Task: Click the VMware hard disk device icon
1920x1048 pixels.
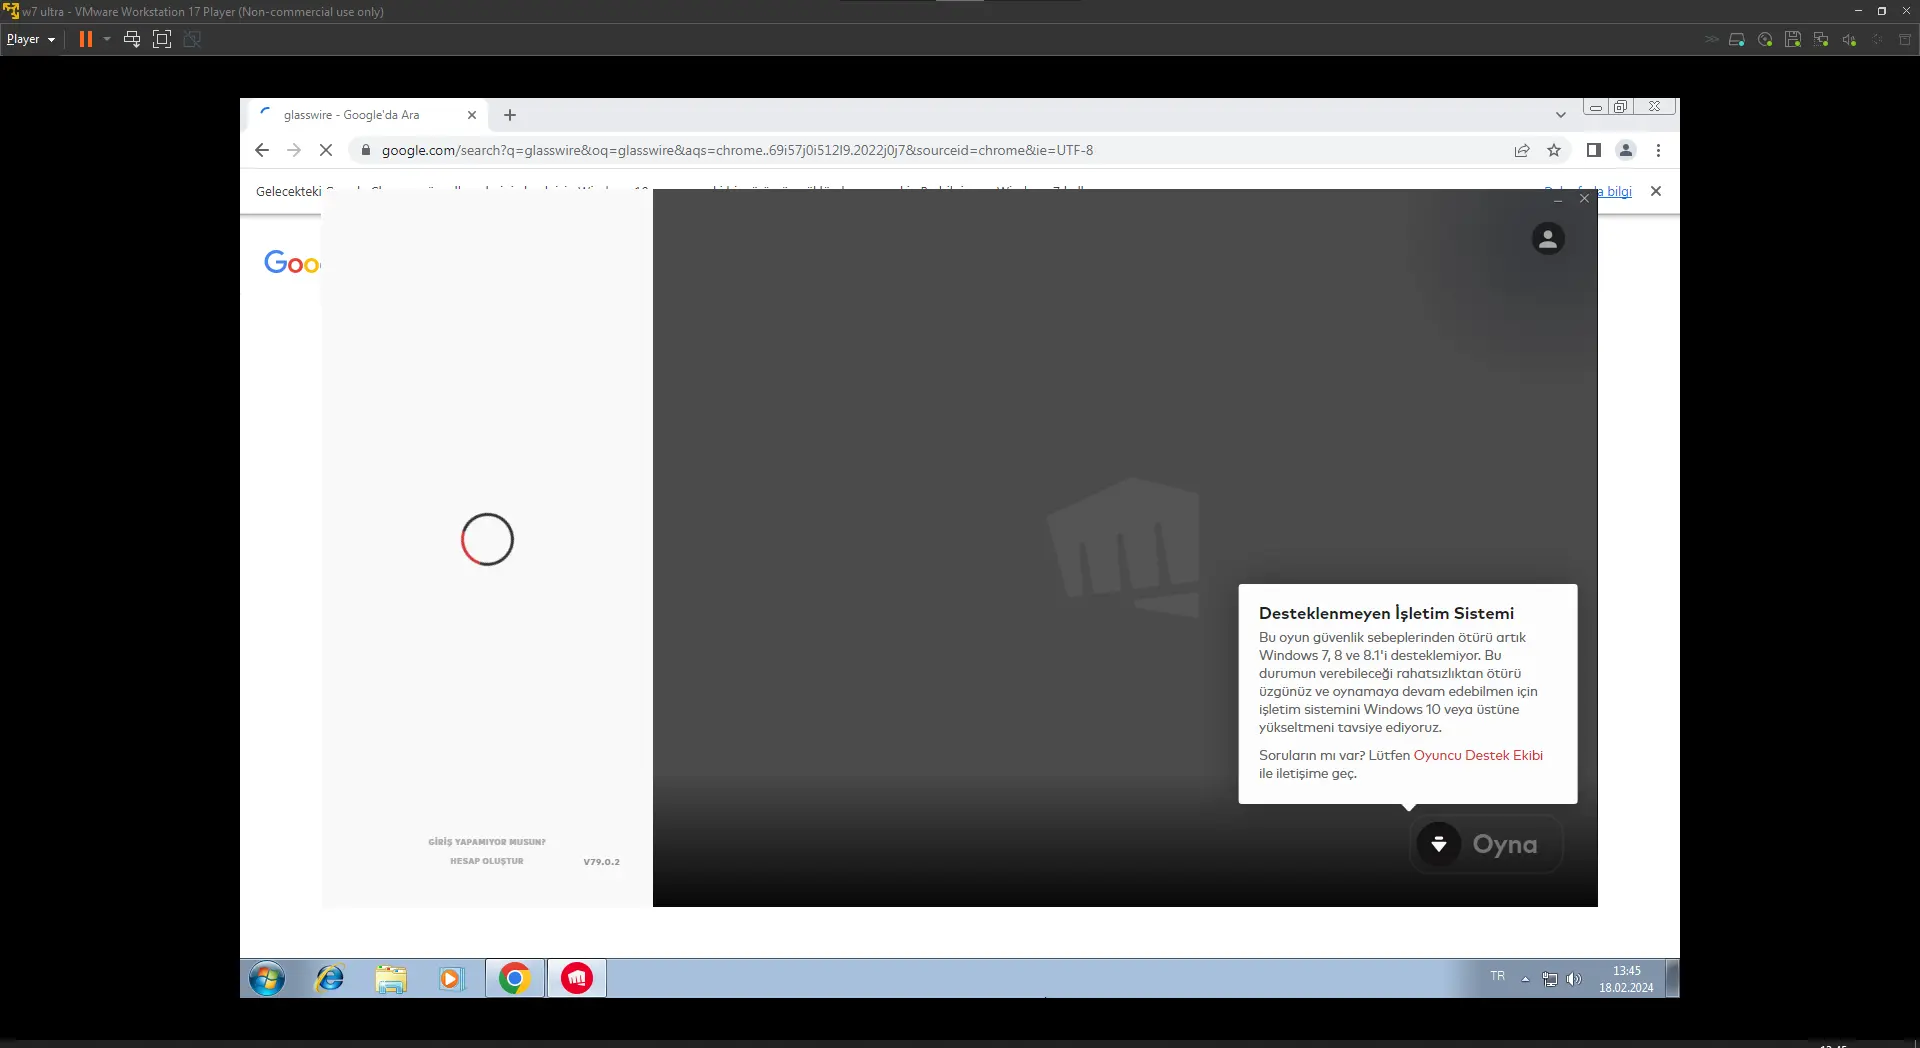Action: click(x=1737, y=39)
